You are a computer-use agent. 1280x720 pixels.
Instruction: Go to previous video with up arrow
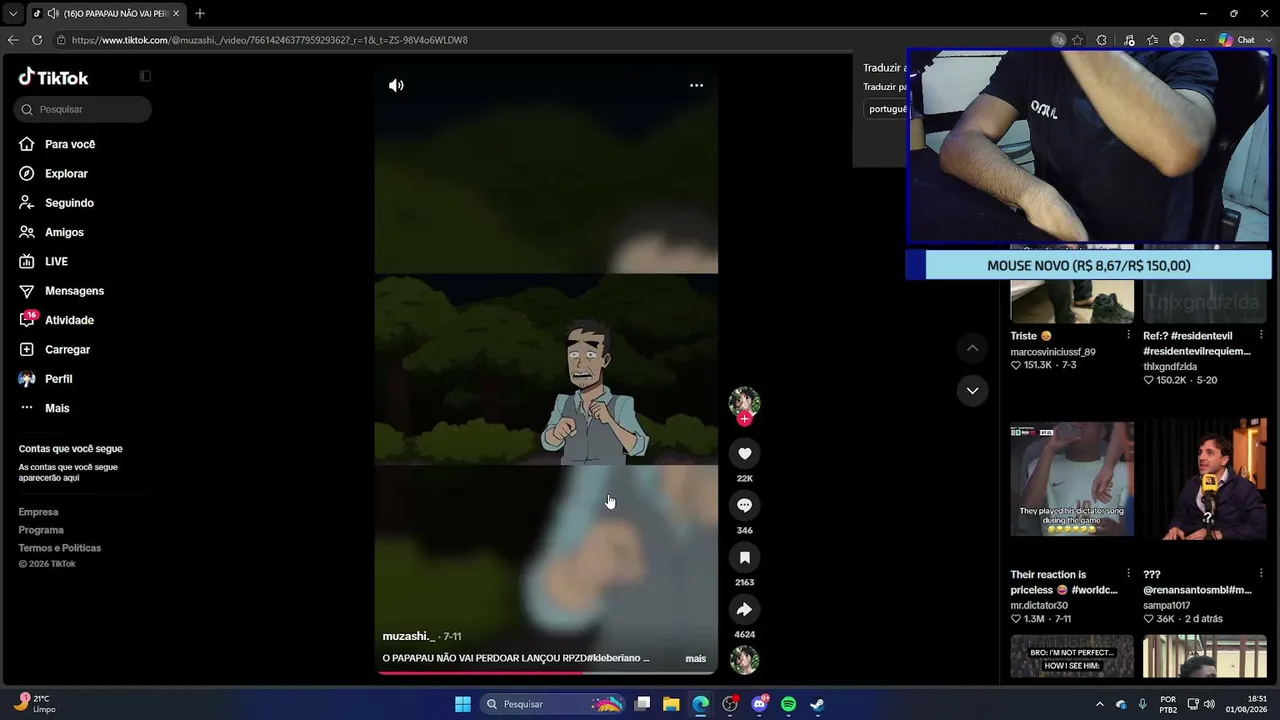pyautogui.click(x=972, y=348)
